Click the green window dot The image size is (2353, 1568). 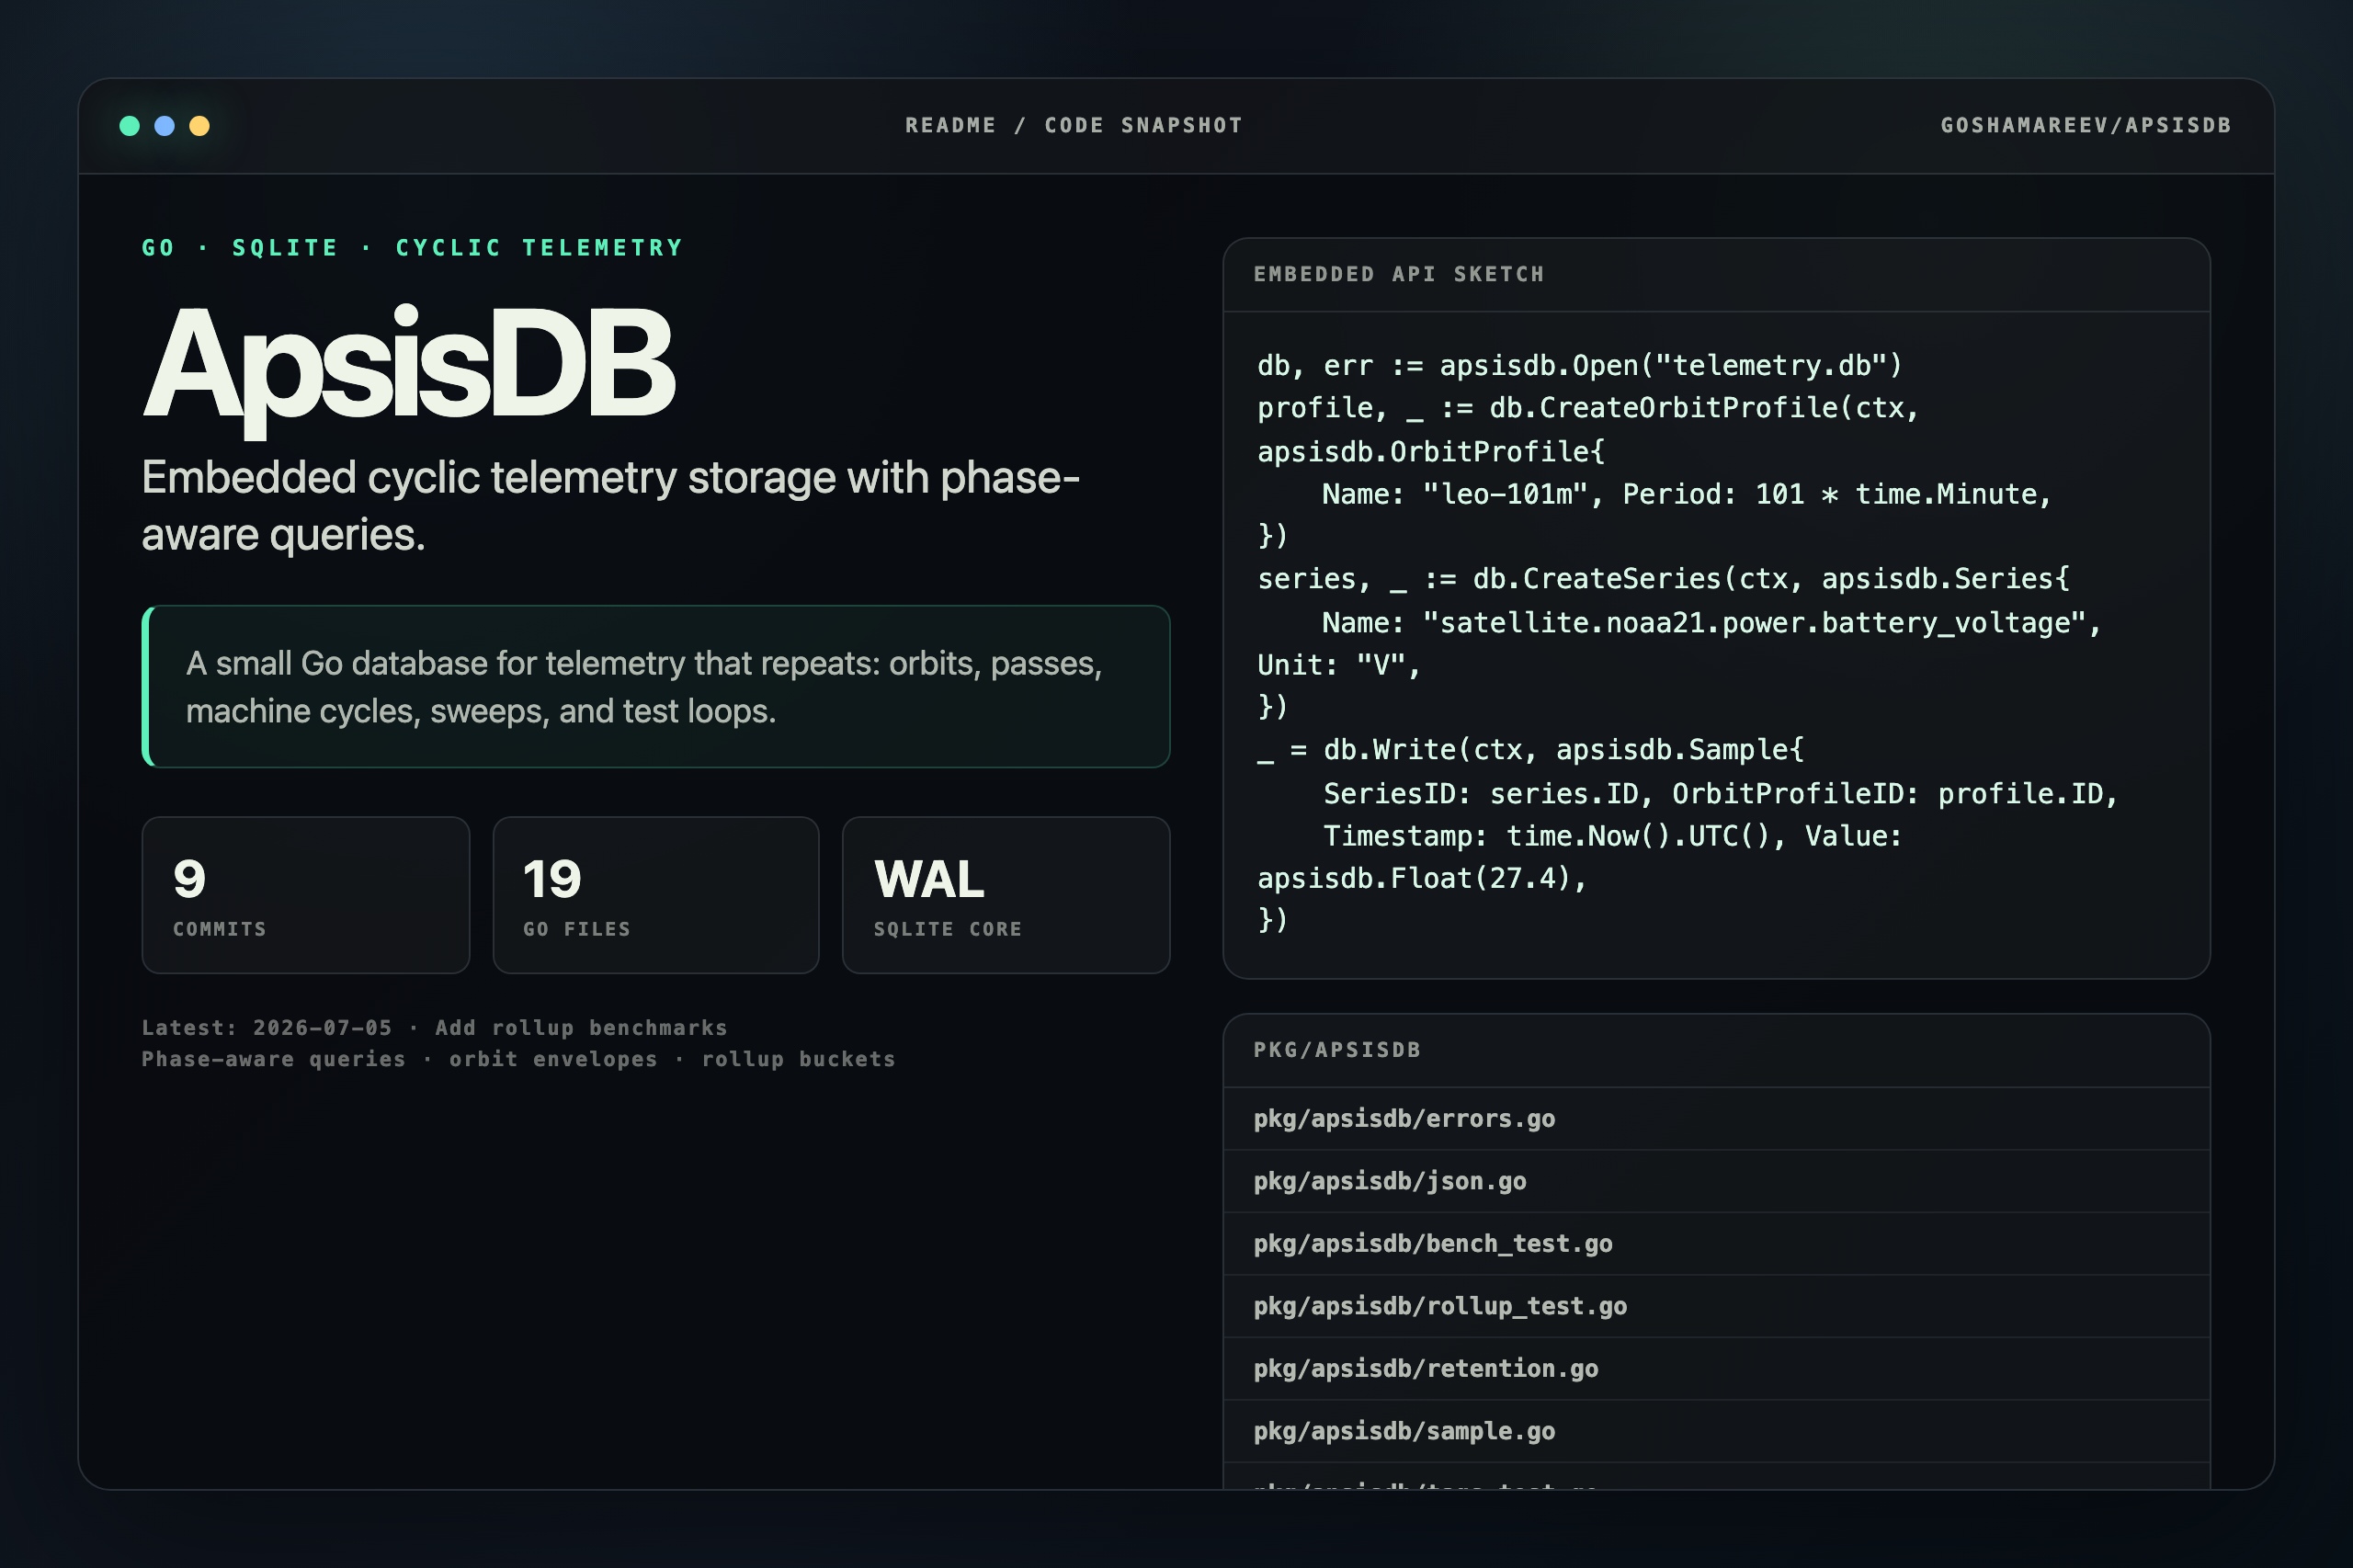pyautogui.click(x=129, y=126)
